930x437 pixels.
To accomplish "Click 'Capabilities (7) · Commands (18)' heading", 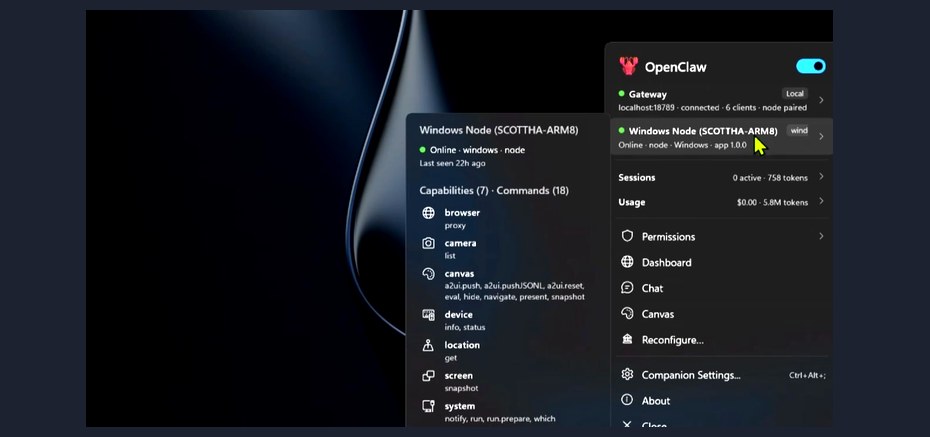I will (x=494, y=191).
